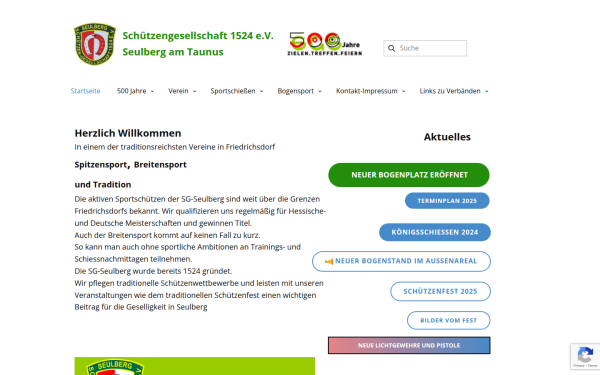Click text 'In einem der traditionsreichsten Vereine in Friedrichsdorf'
The image size is (600, 375).
(174, 147)
